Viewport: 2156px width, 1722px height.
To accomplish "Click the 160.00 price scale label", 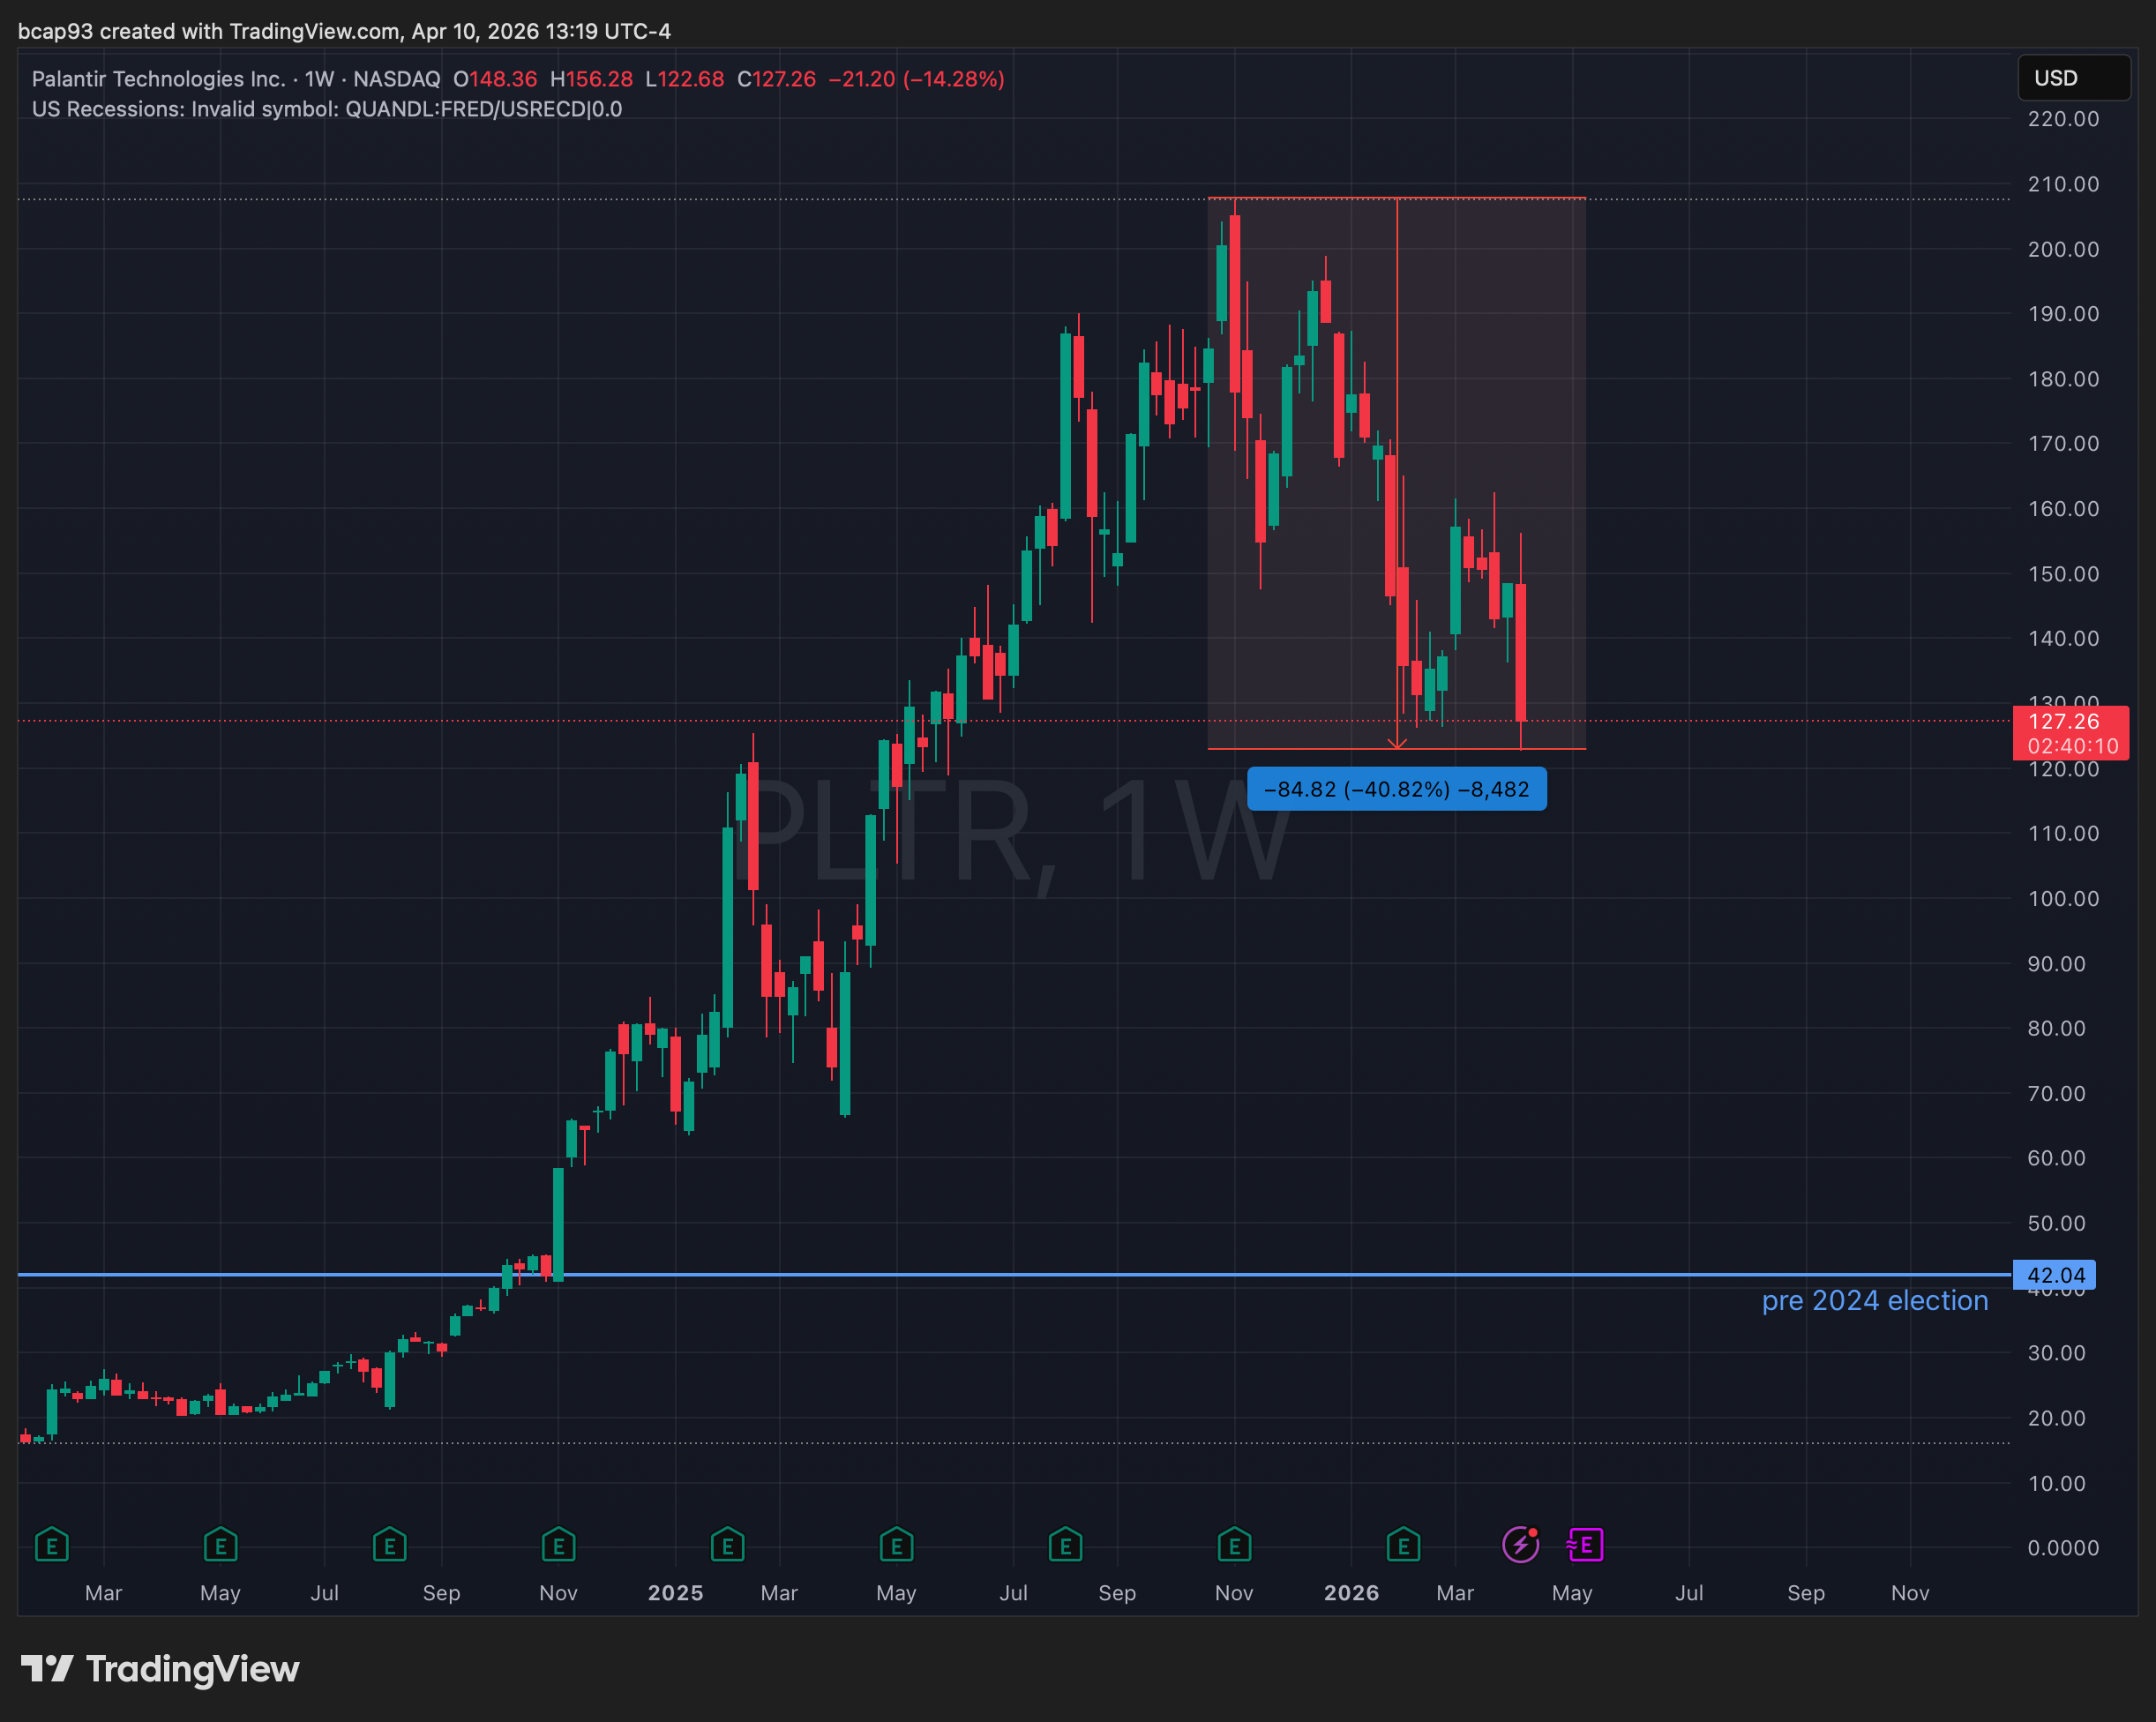I will [x=2063, y=508].
